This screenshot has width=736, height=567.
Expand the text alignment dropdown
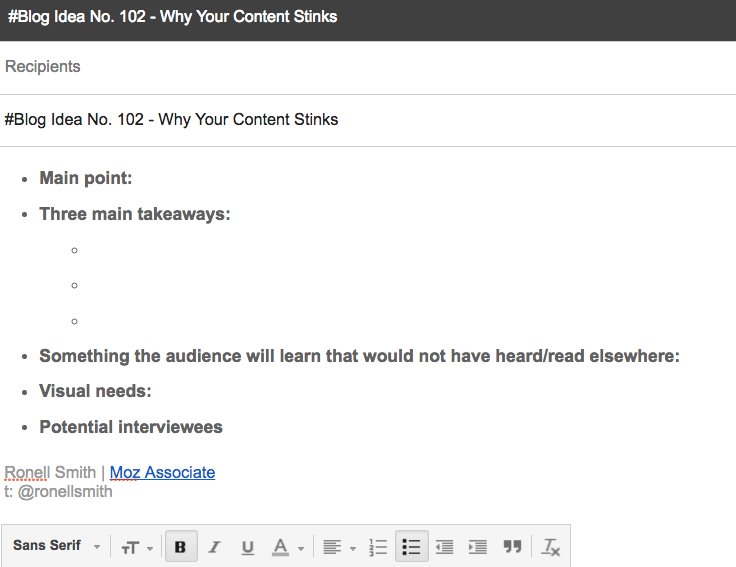[339, 547]
